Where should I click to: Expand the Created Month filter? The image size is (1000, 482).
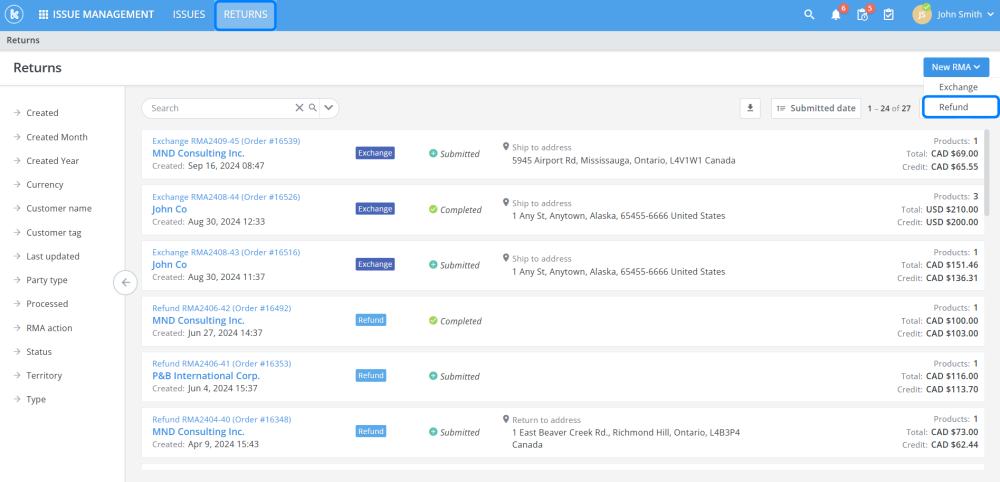coord(57,137)
